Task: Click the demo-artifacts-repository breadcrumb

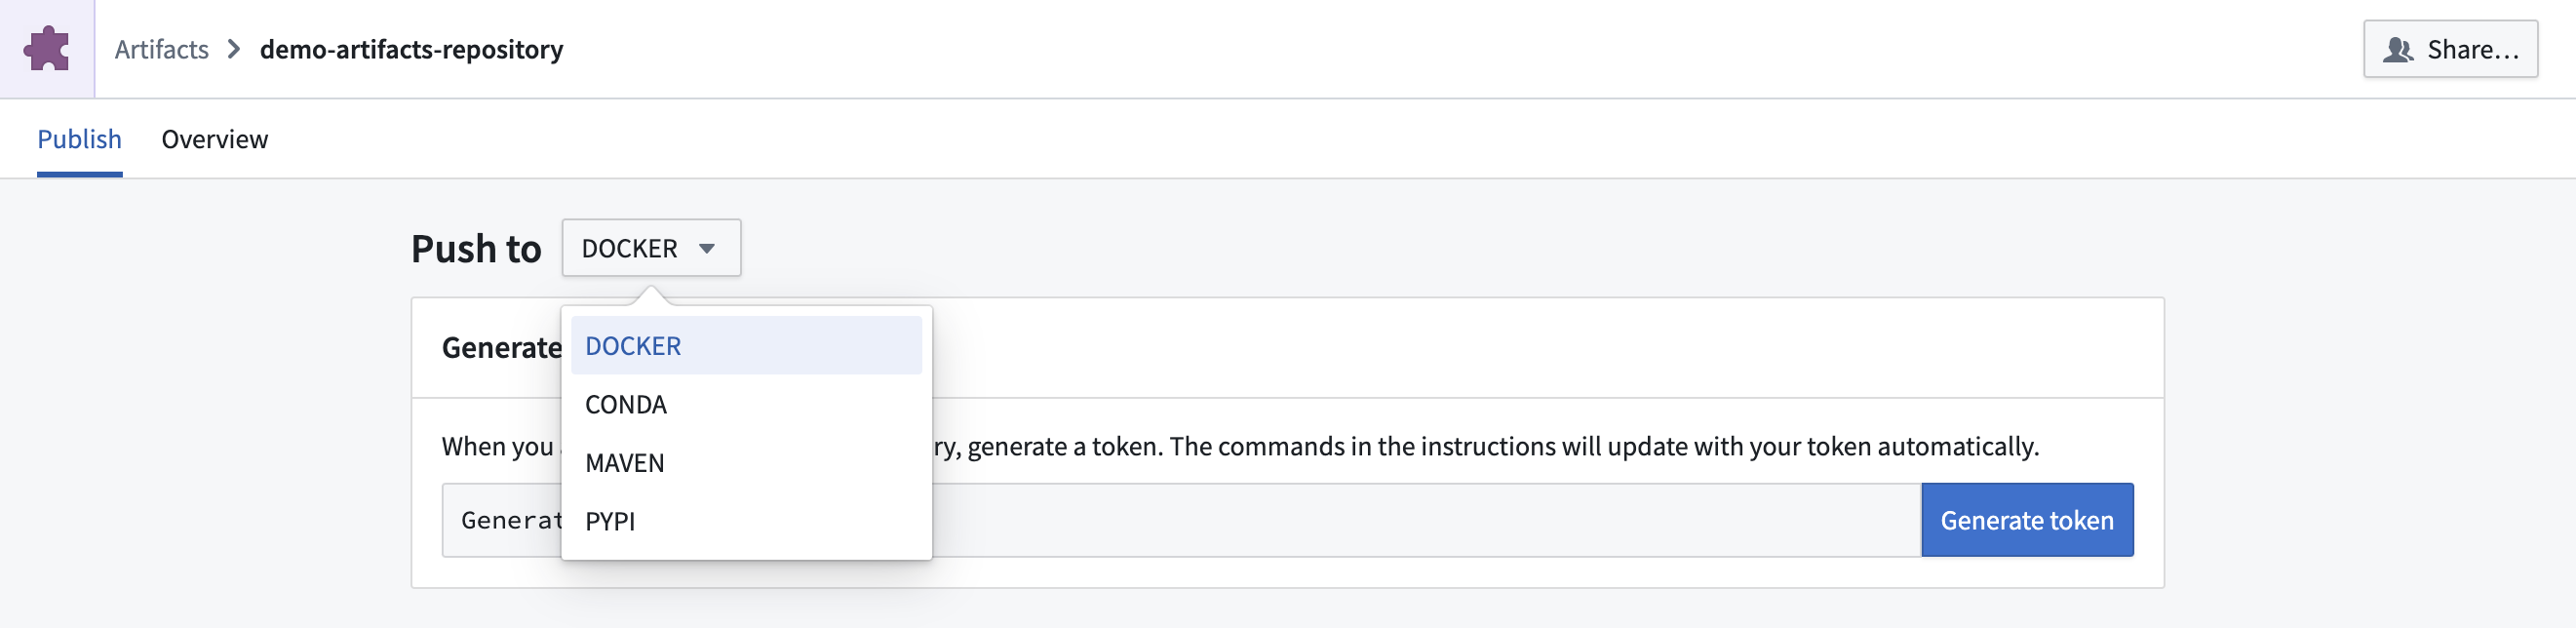Action: [x=411, y=48]
